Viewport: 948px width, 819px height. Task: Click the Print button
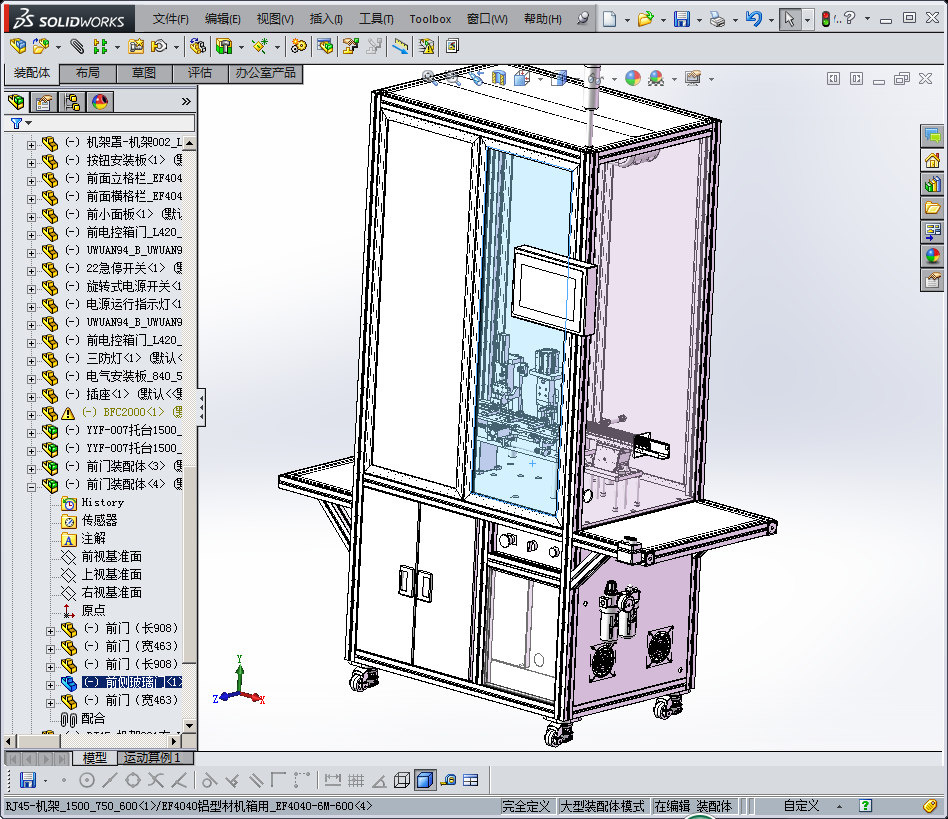click(718, 19)
